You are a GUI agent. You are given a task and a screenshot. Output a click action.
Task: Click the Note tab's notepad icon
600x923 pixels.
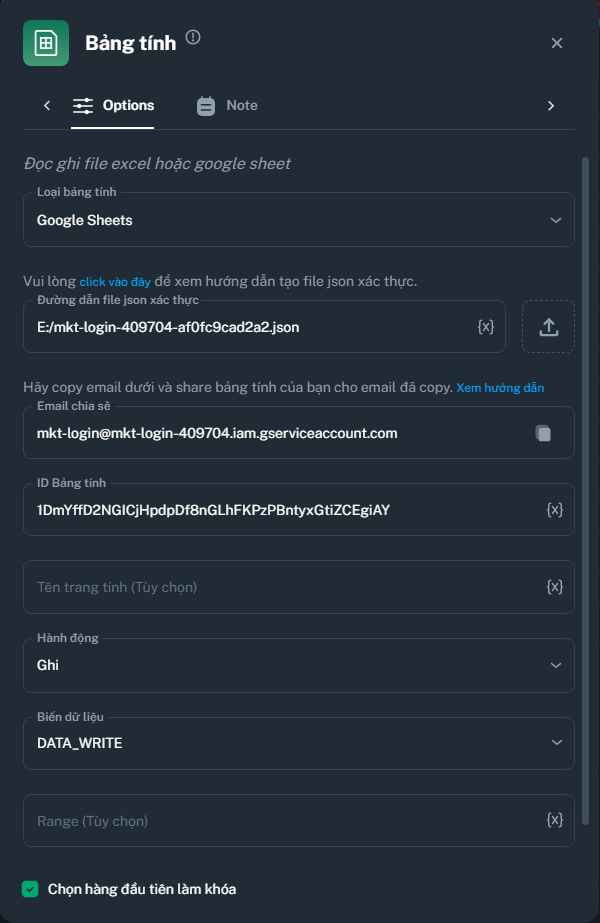[x=205, y=105]
